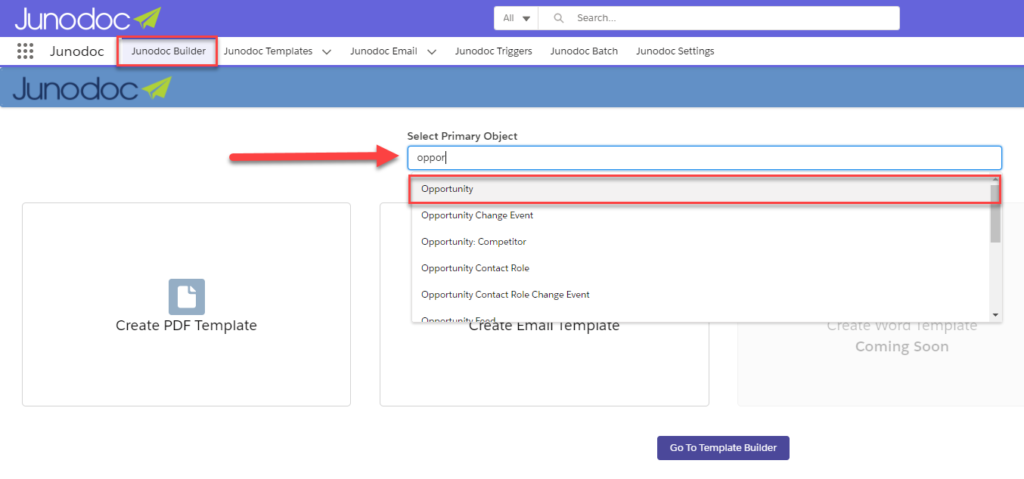Expand the Junodoc Email menu chevron
This screenshot has height=479, width=1024.
coord(432,52)
